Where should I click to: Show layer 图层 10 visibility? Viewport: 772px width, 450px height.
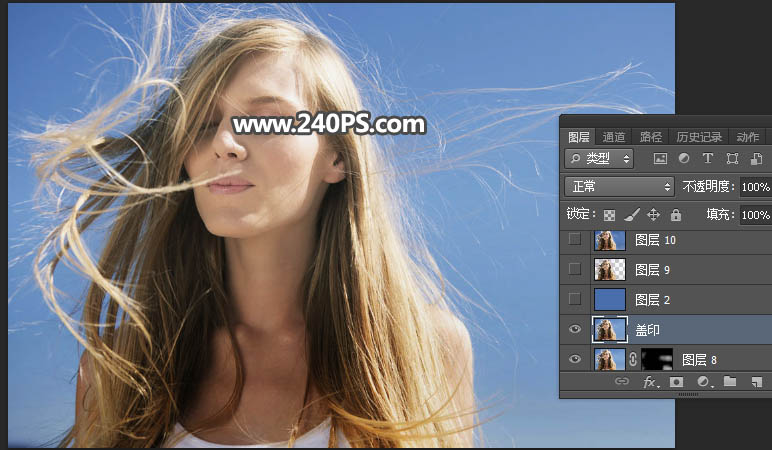[574, 240]
